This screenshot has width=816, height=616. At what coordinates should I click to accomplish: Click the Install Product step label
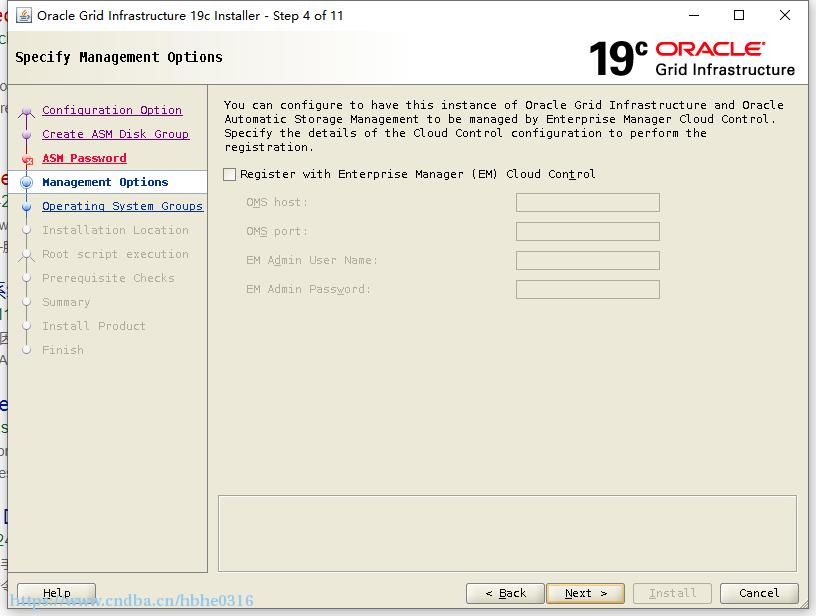pos(94,326)
